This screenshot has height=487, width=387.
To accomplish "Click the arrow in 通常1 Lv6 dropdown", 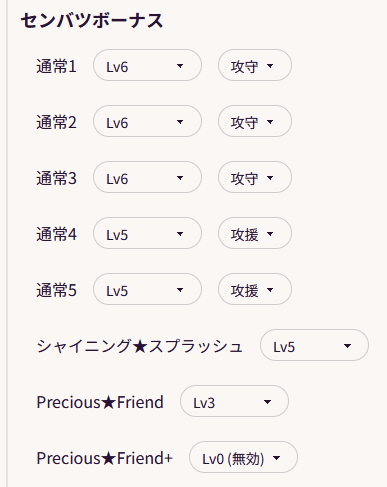I will 180,66.
